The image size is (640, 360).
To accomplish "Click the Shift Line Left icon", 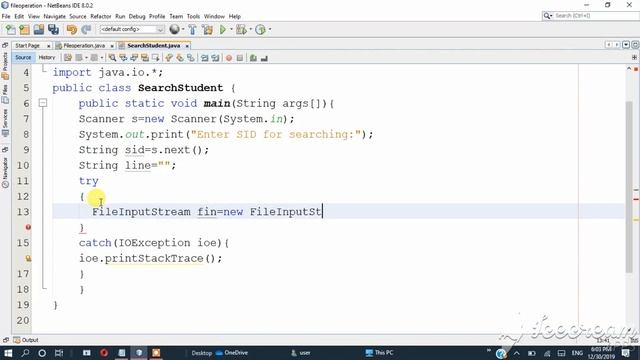I will click(x=204, y=58).
